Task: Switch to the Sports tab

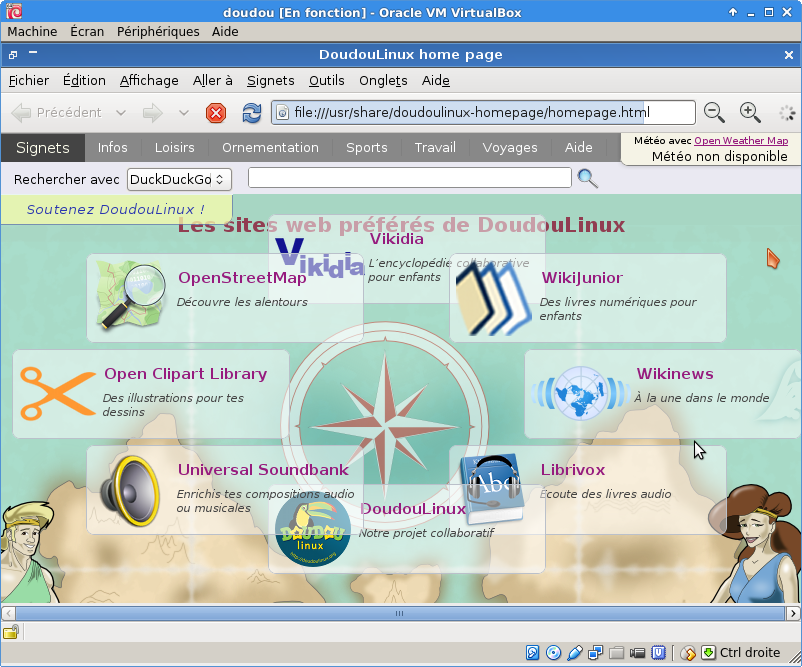Action: (x=367, y=148)
